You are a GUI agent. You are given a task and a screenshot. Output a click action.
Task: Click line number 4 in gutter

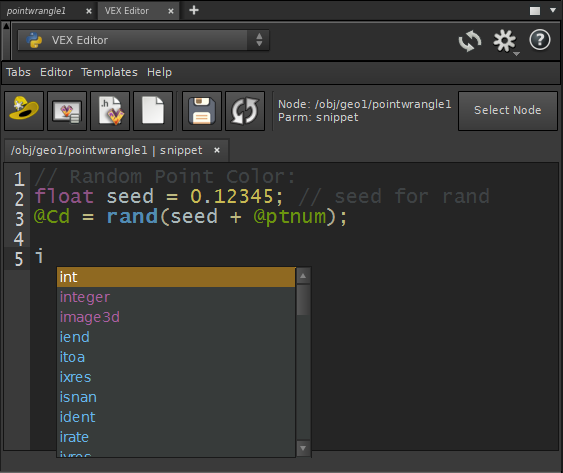[19, 239]
